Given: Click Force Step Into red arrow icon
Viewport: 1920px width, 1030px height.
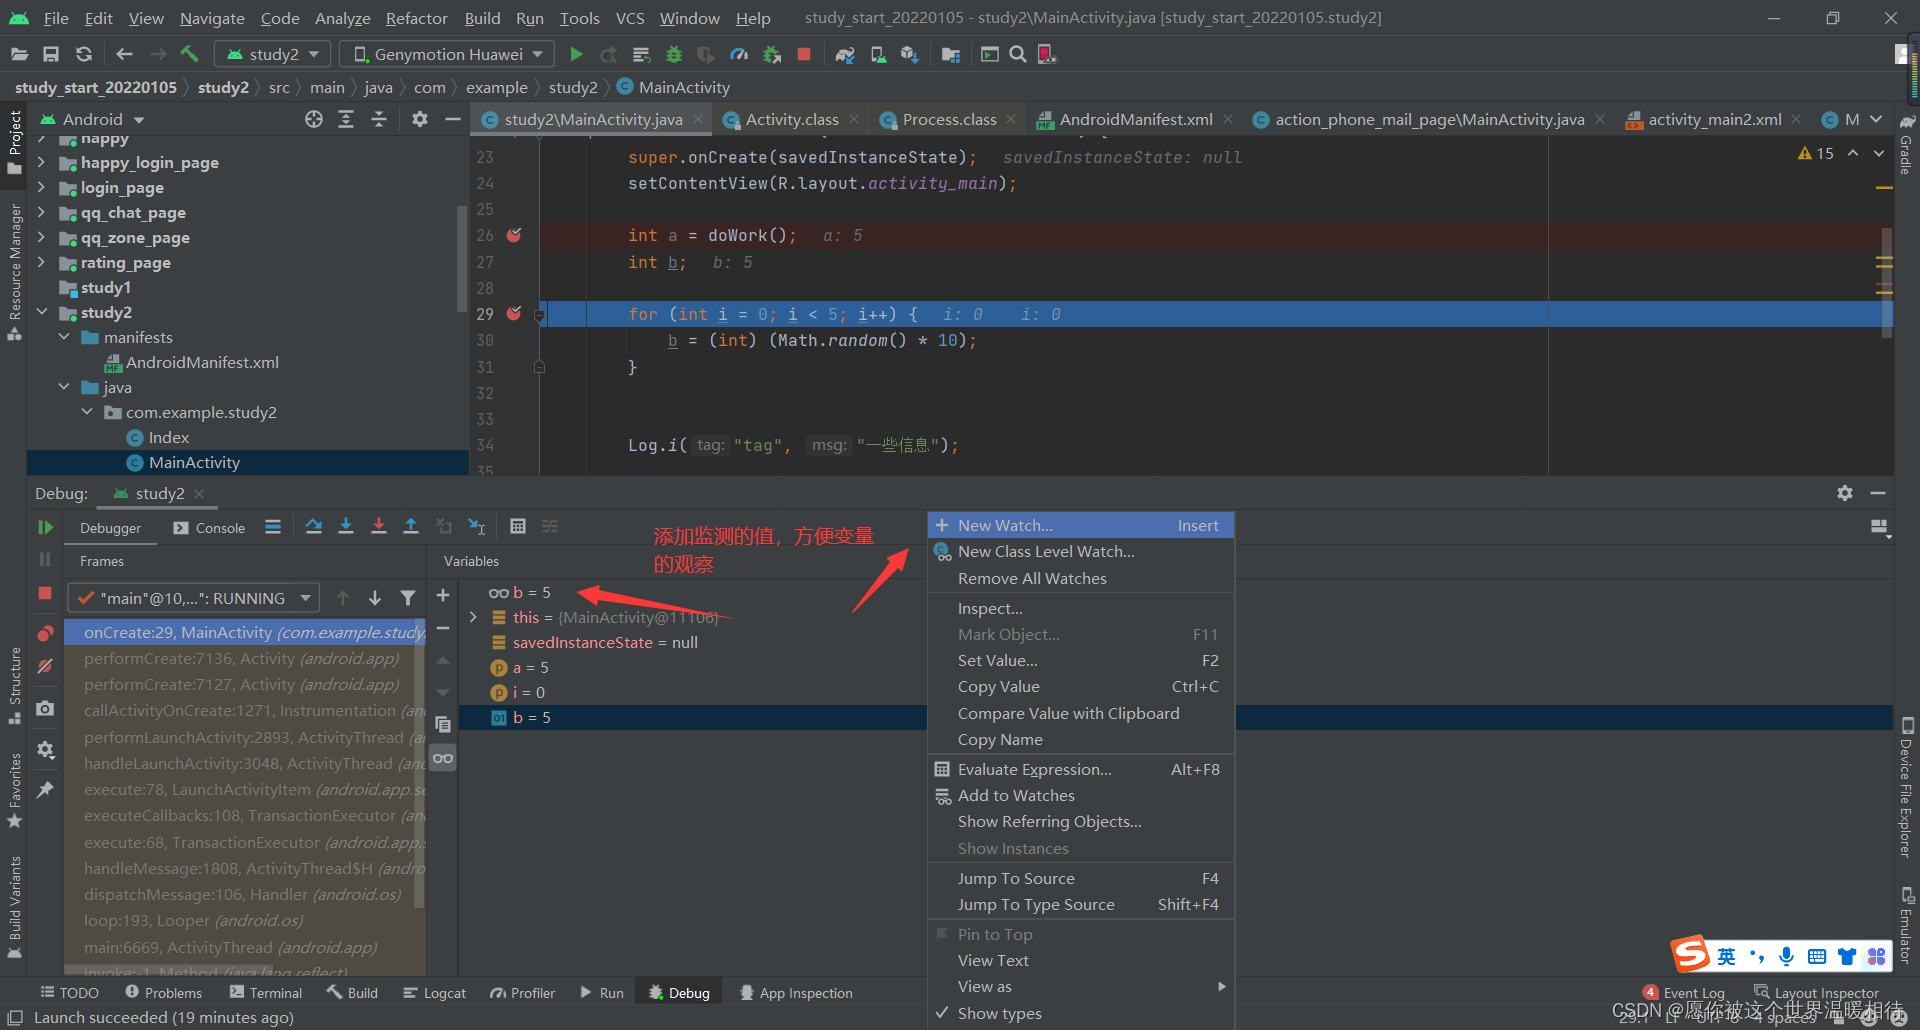Looking at the screenshot, I should point(379,526).
